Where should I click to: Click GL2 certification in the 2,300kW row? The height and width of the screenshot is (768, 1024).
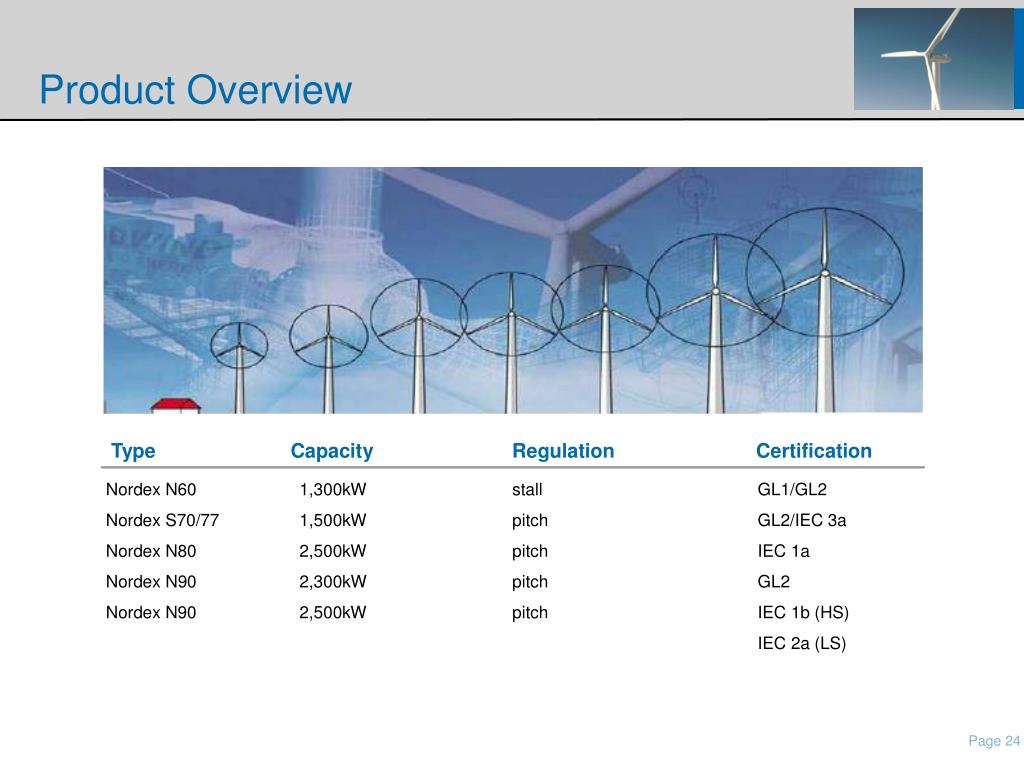(773, 581)
